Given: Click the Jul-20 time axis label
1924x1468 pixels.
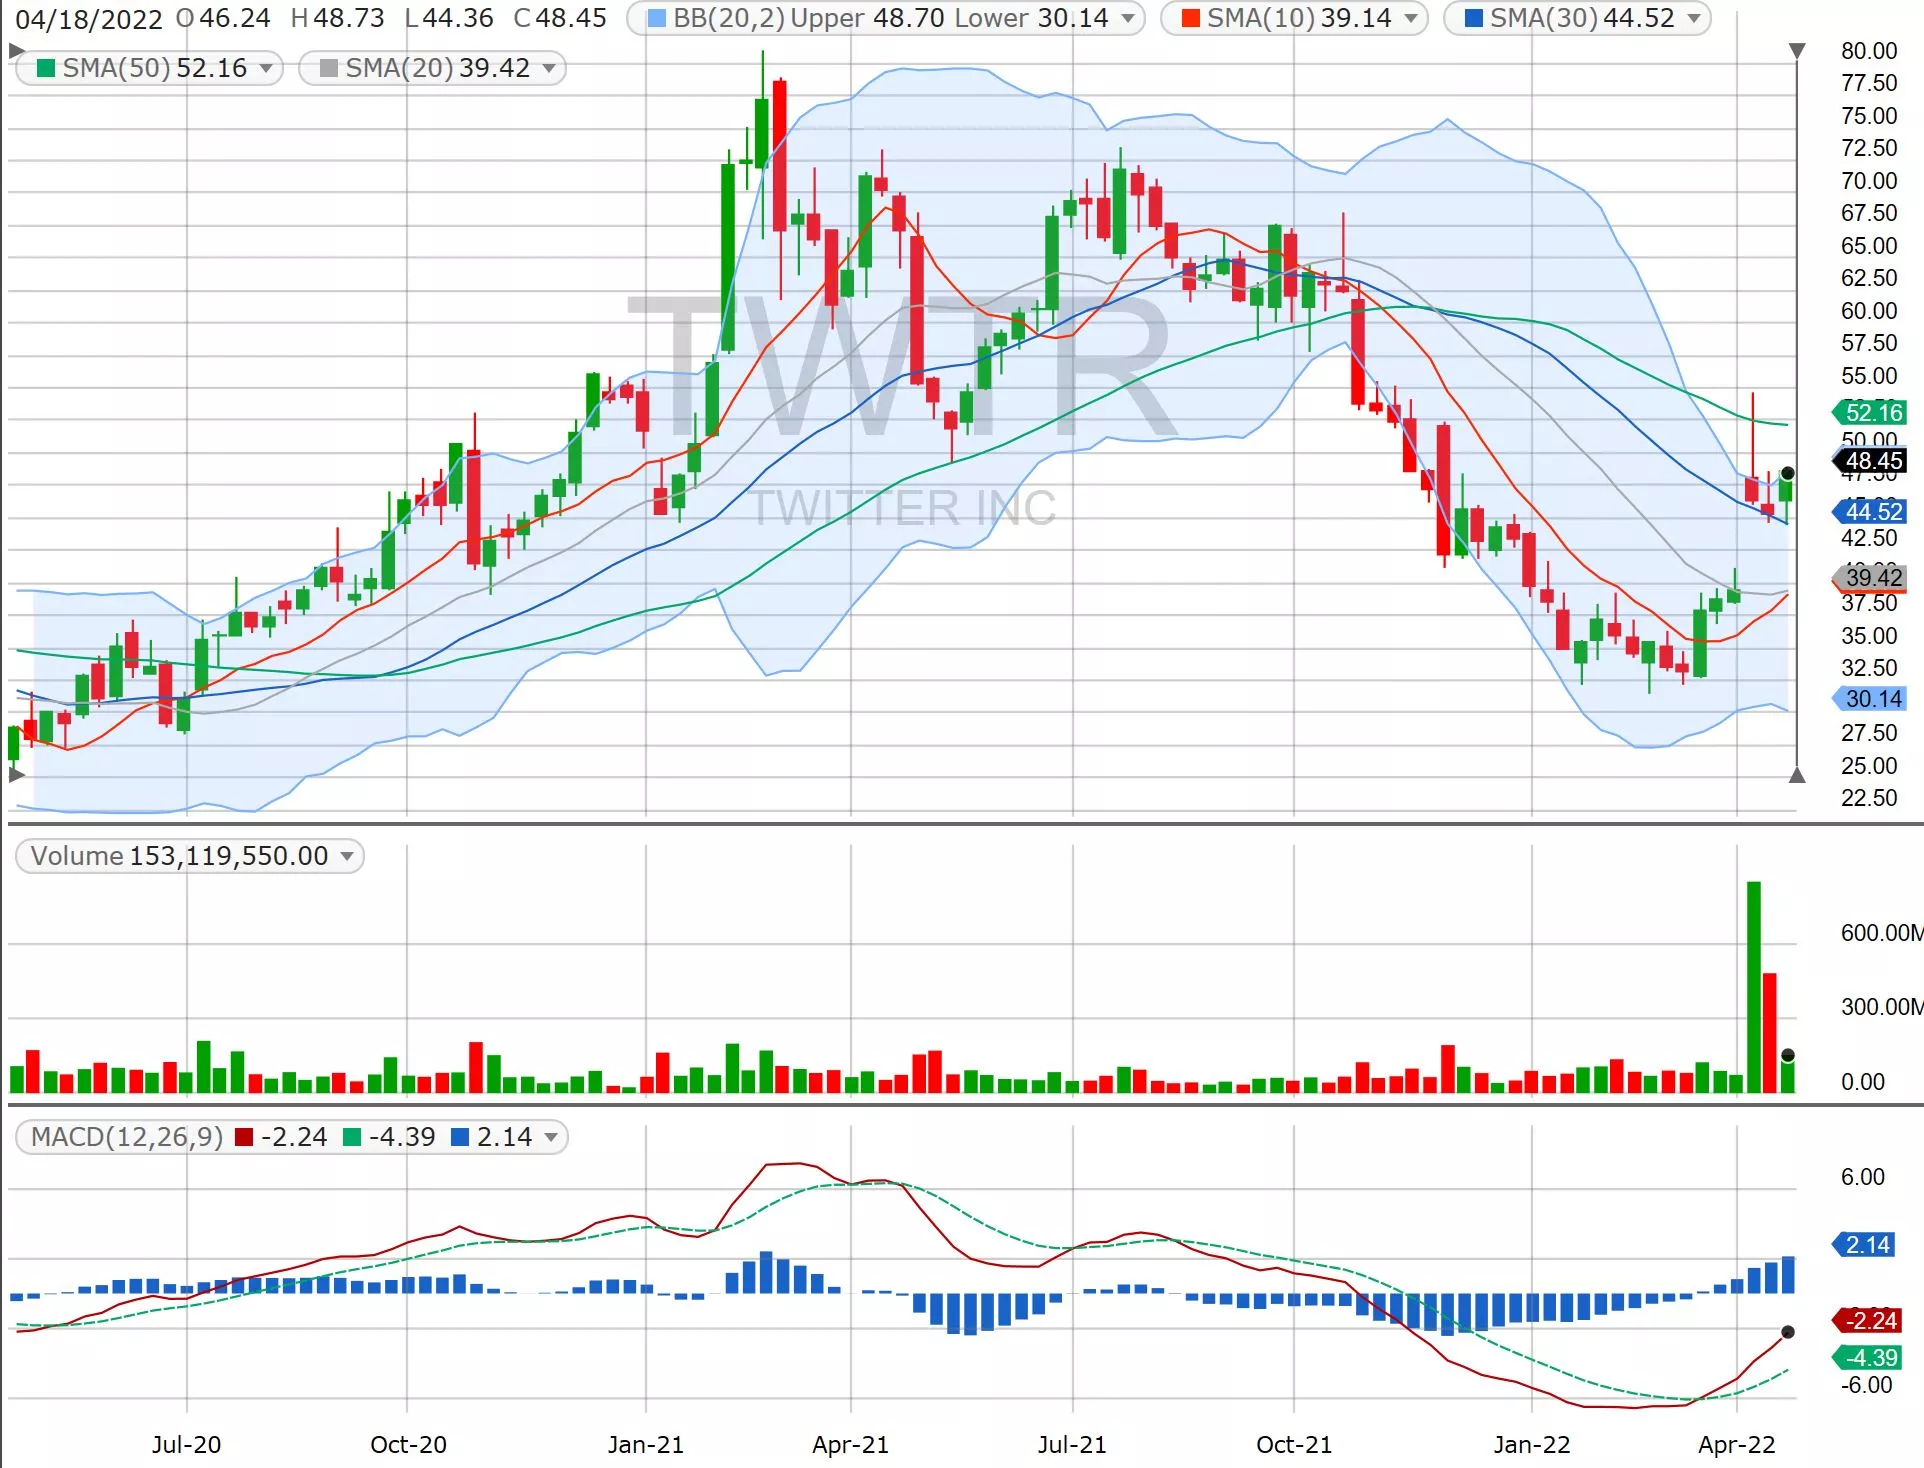Looking at the screenshot, I should coord(187,1444).
